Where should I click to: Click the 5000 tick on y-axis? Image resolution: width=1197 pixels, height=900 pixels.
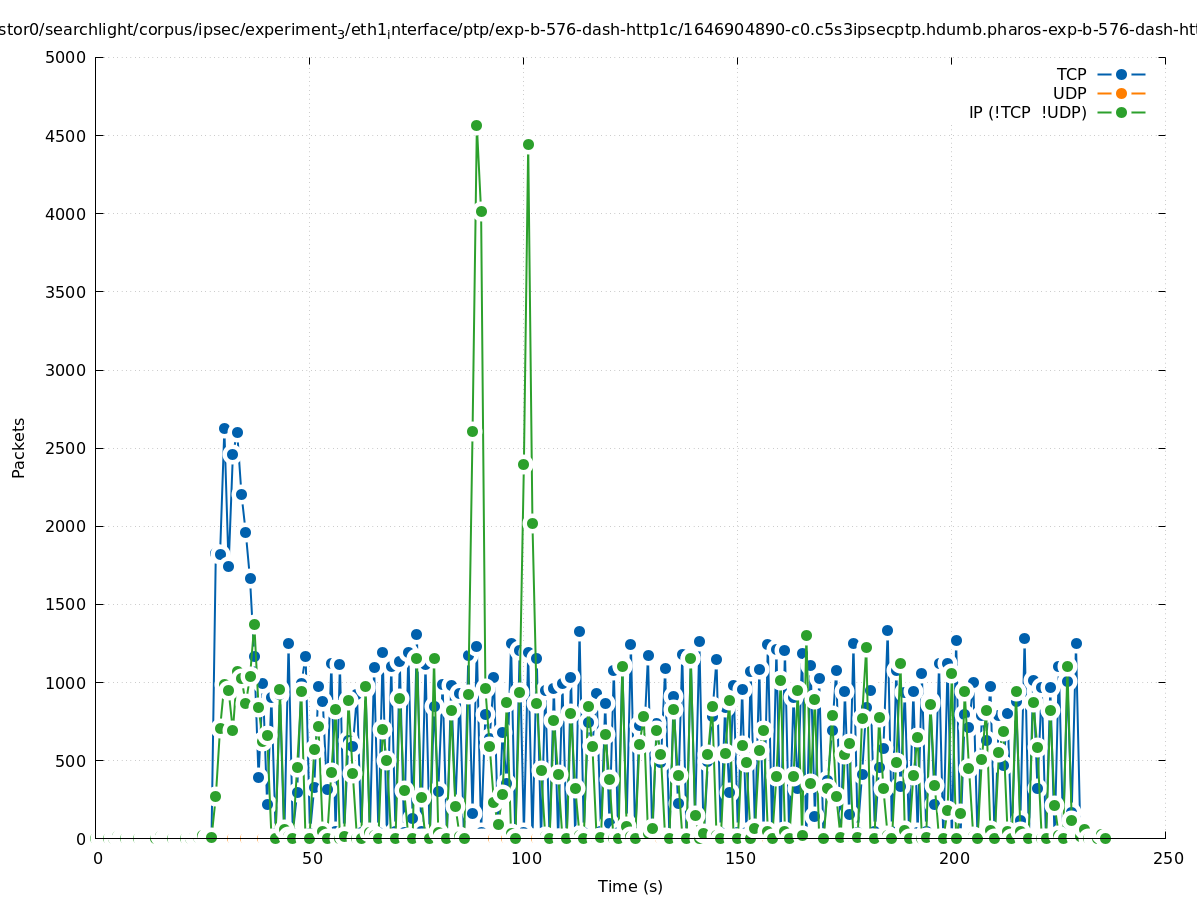pyautogui.click(x=67, y=57)
